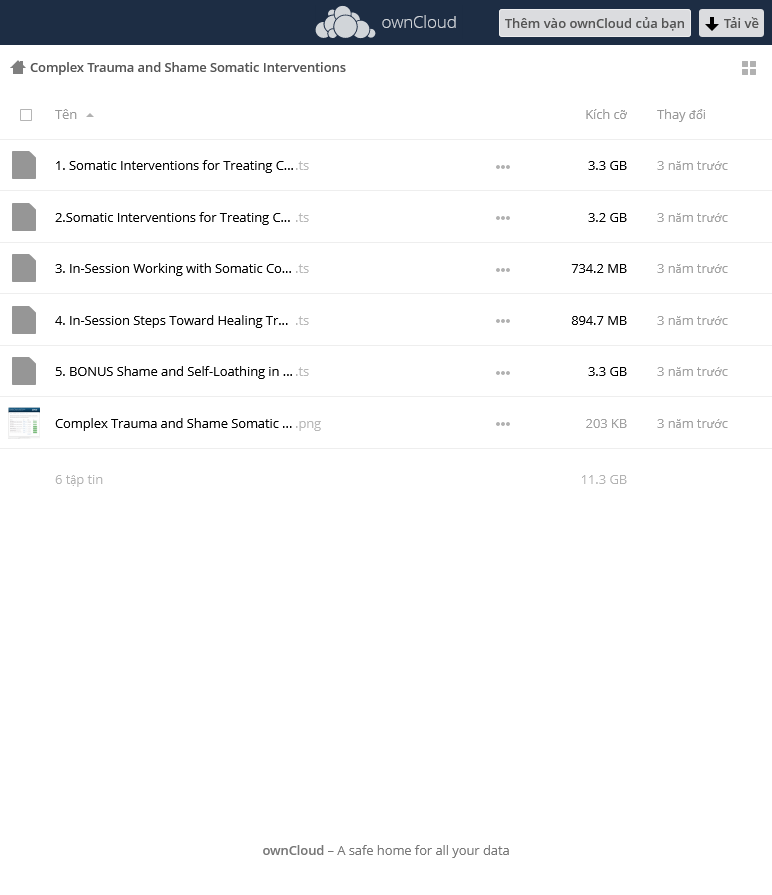
Task: Open Complex Trauma and Shame Somatic png
Action: click(x=188, y=424)
